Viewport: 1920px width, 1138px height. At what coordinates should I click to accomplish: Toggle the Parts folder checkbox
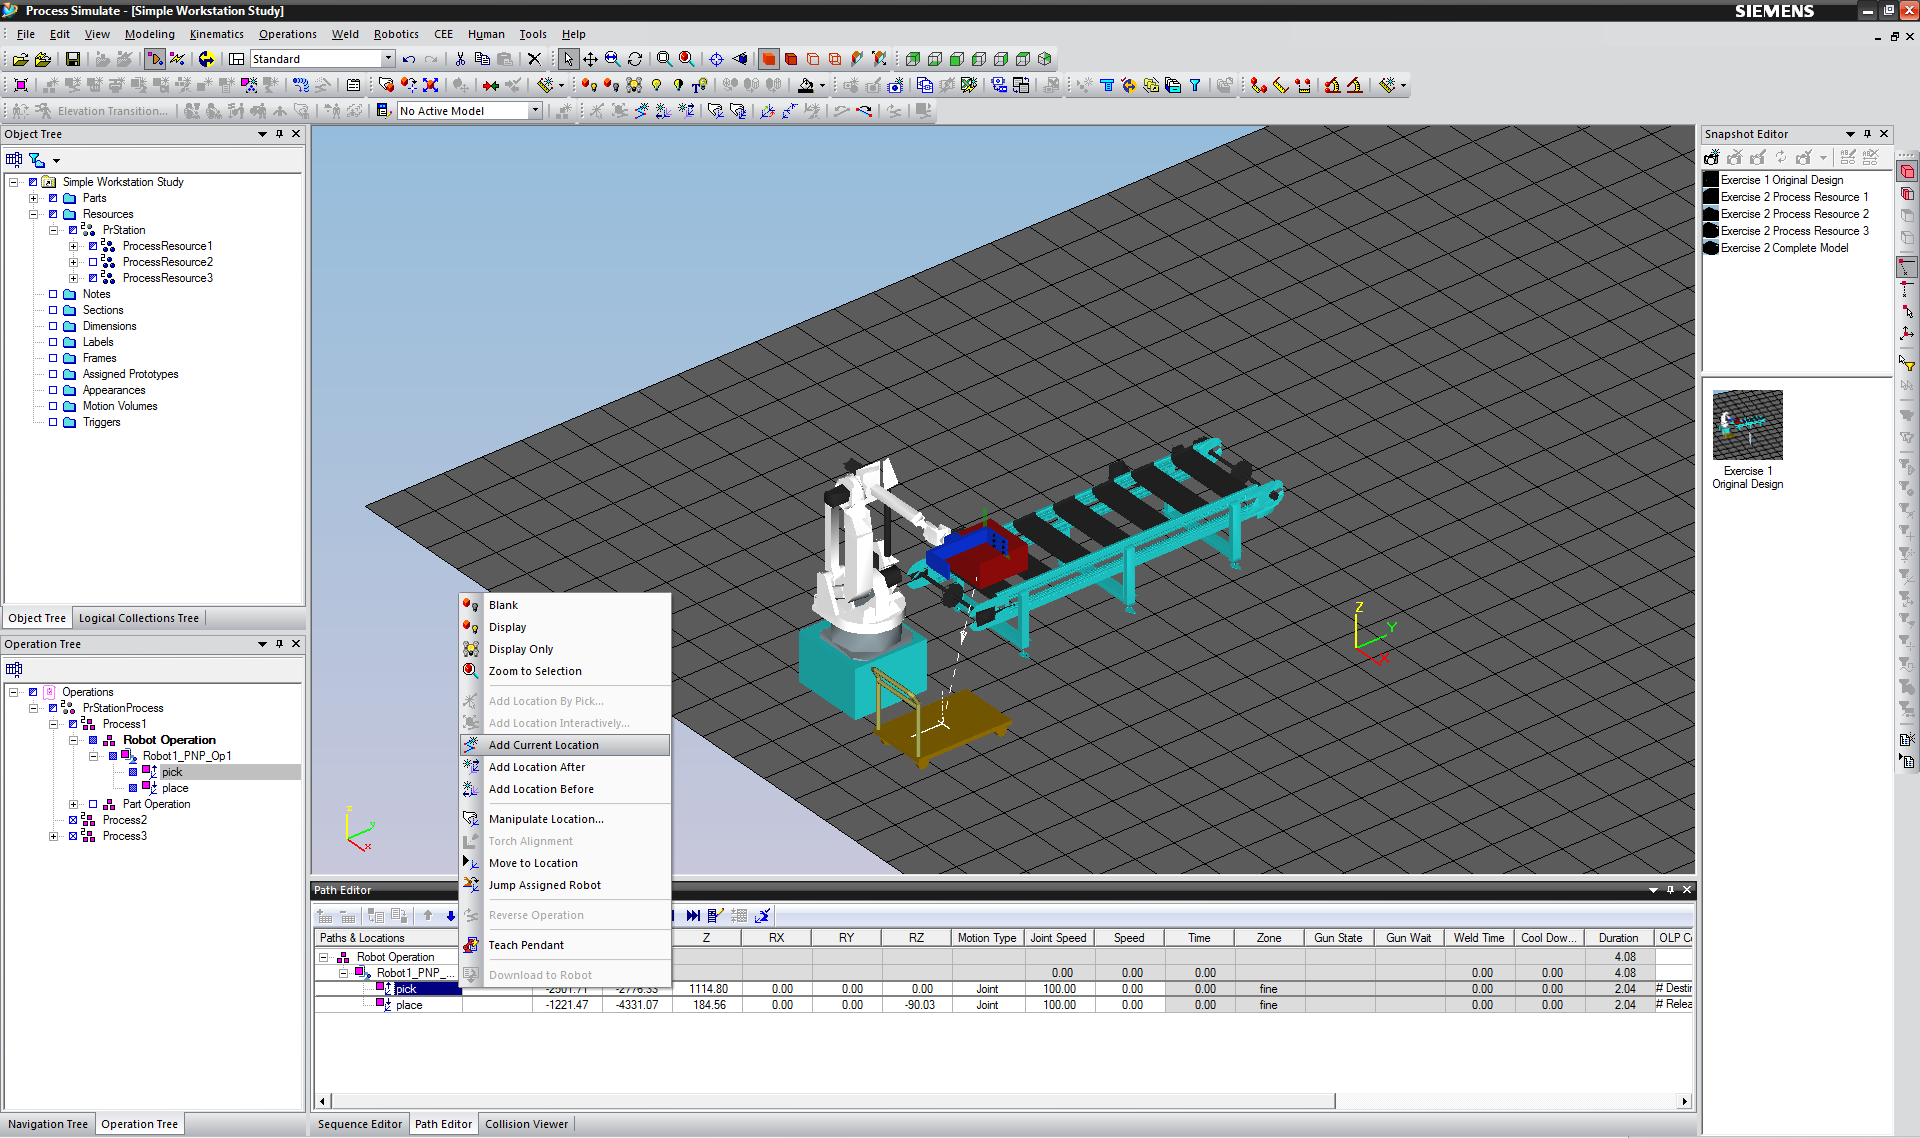(53, 198)
